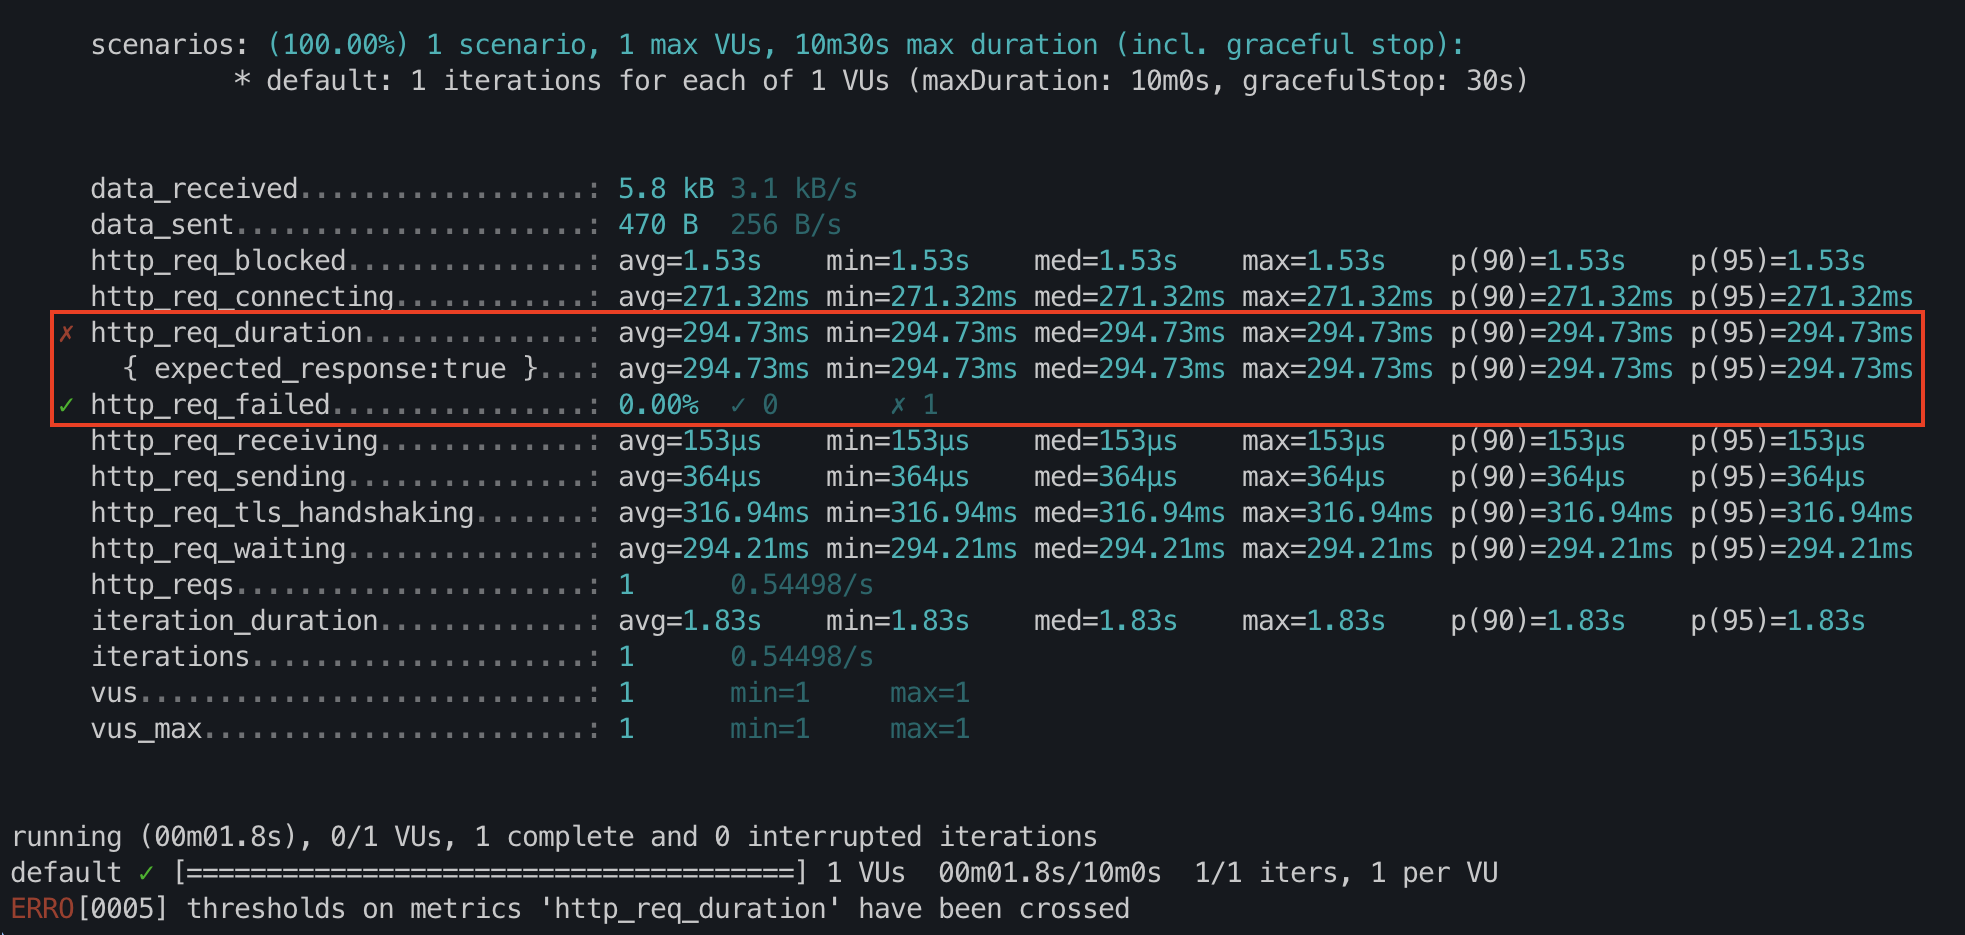Click the red ERRO label

tap(42, 909)
